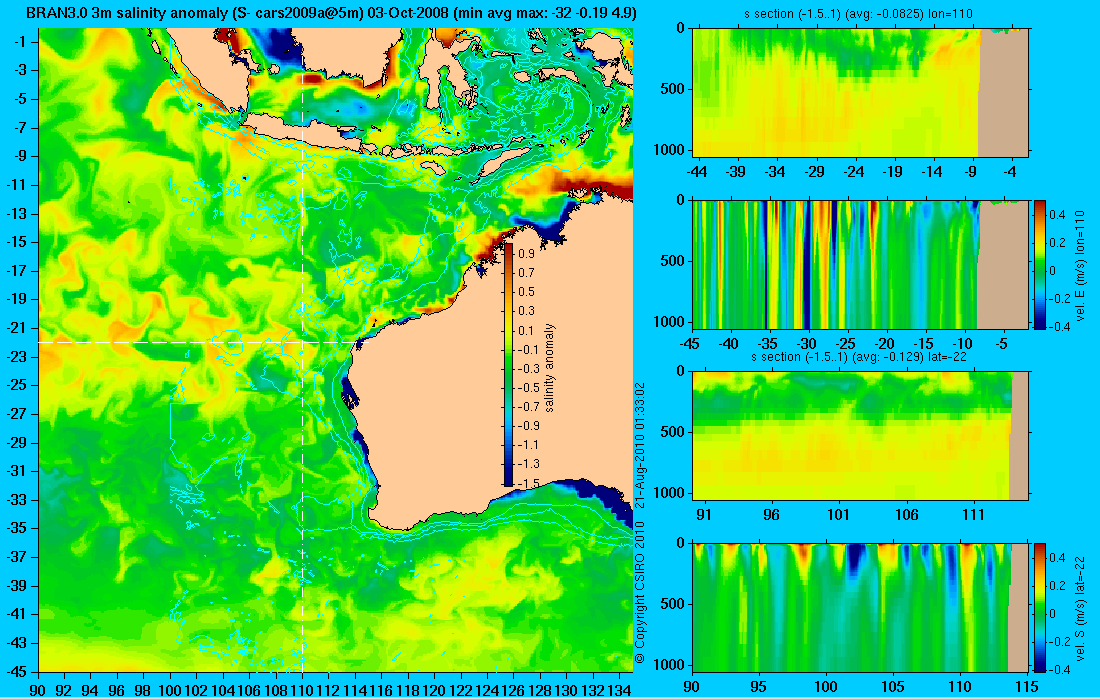Click the BRAN3.0 3m salinity anomaly title
The image size is (1100, 700).
point(331,12)
